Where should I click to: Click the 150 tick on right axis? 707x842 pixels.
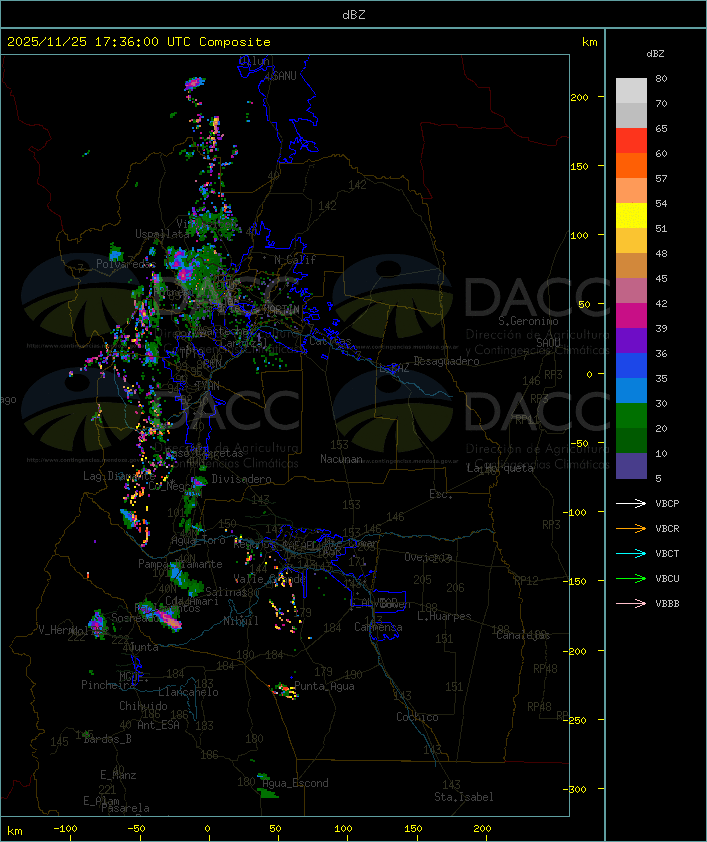[x=579, y=166]
